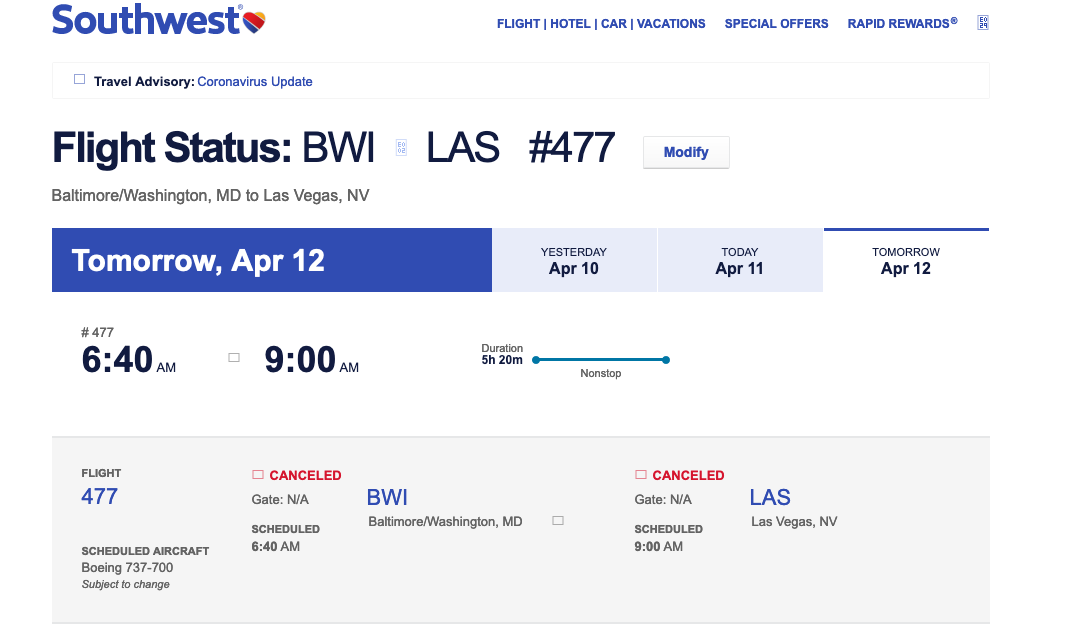Click the arrow icon between 6:40 and 9:00
This screenshot has height=634, width=1083.
234,357
